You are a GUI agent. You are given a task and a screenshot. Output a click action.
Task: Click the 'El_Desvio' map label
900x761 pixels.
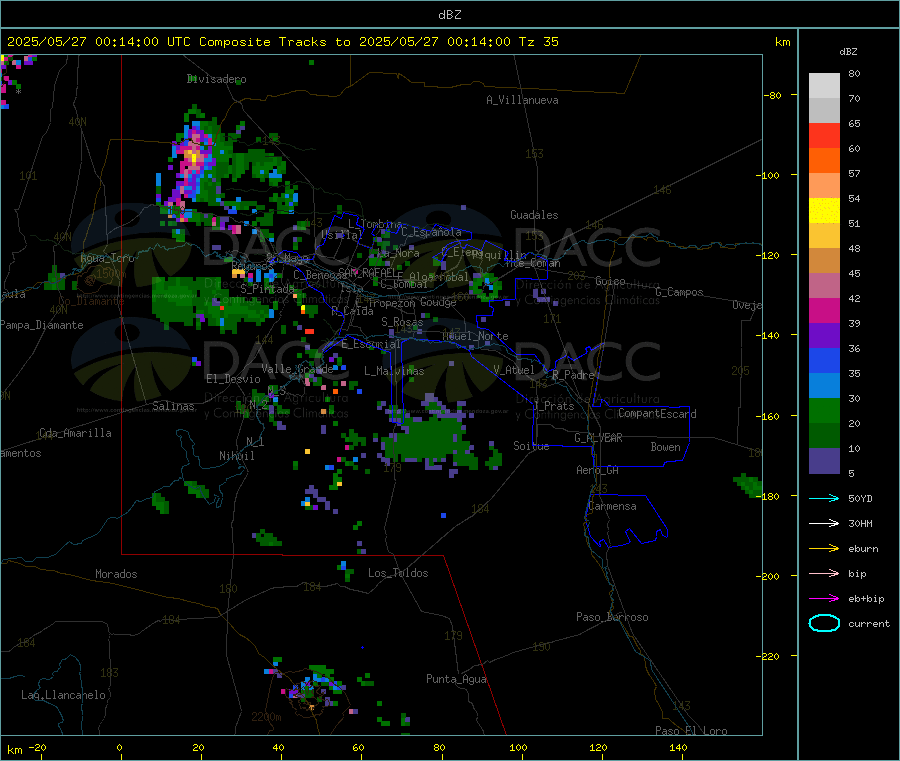coord(233,379)
